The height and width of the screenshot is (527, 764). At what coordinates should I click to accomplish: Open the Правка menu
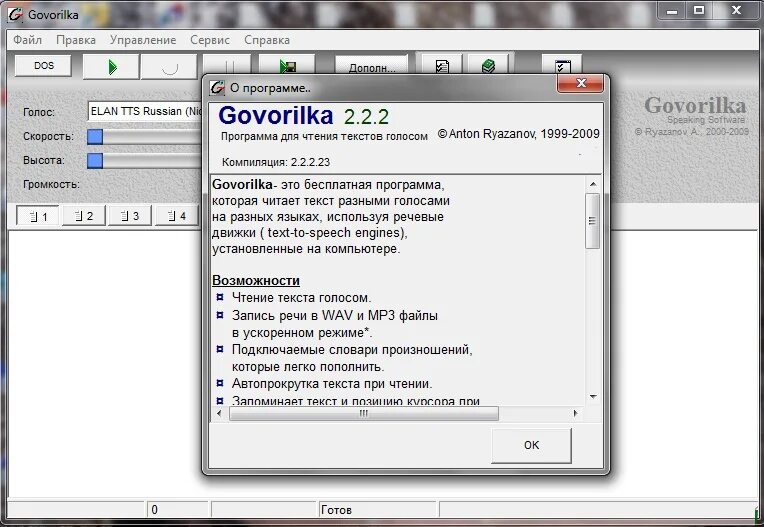[x=76, y=40]
